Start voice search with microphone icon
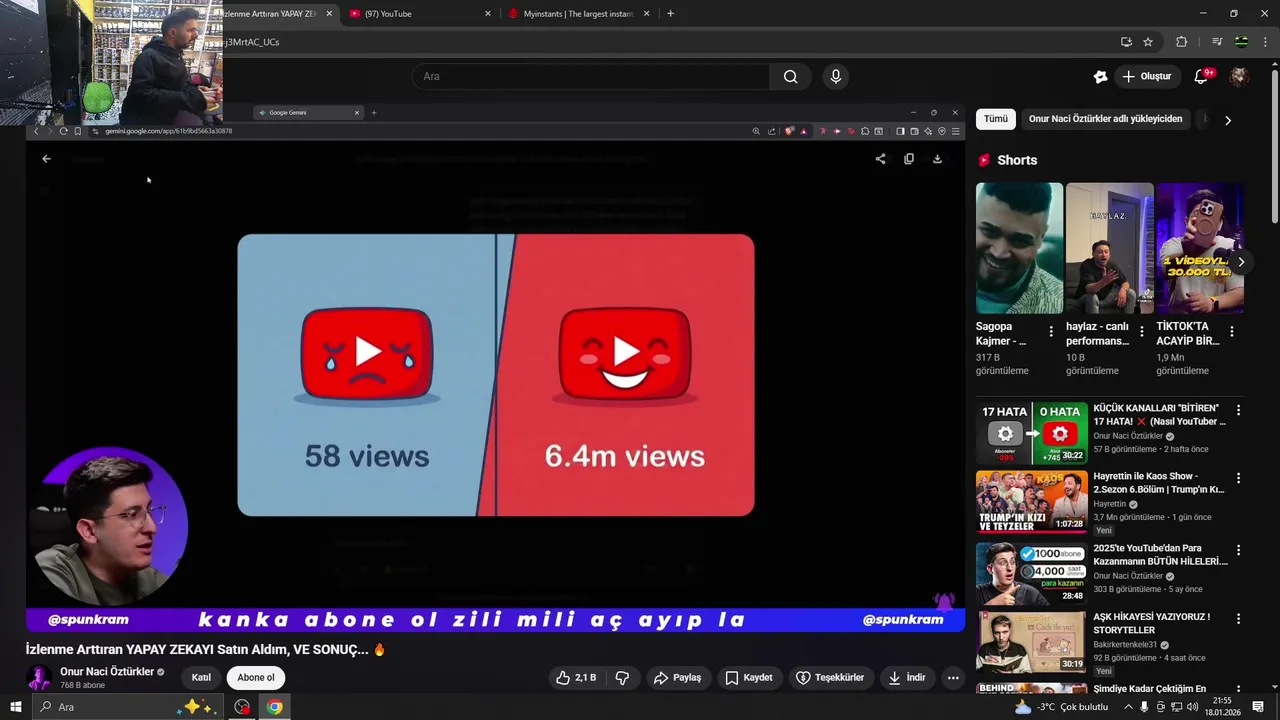The height and width of the screenshot is (720, 1280). click(x=836, y=76)
